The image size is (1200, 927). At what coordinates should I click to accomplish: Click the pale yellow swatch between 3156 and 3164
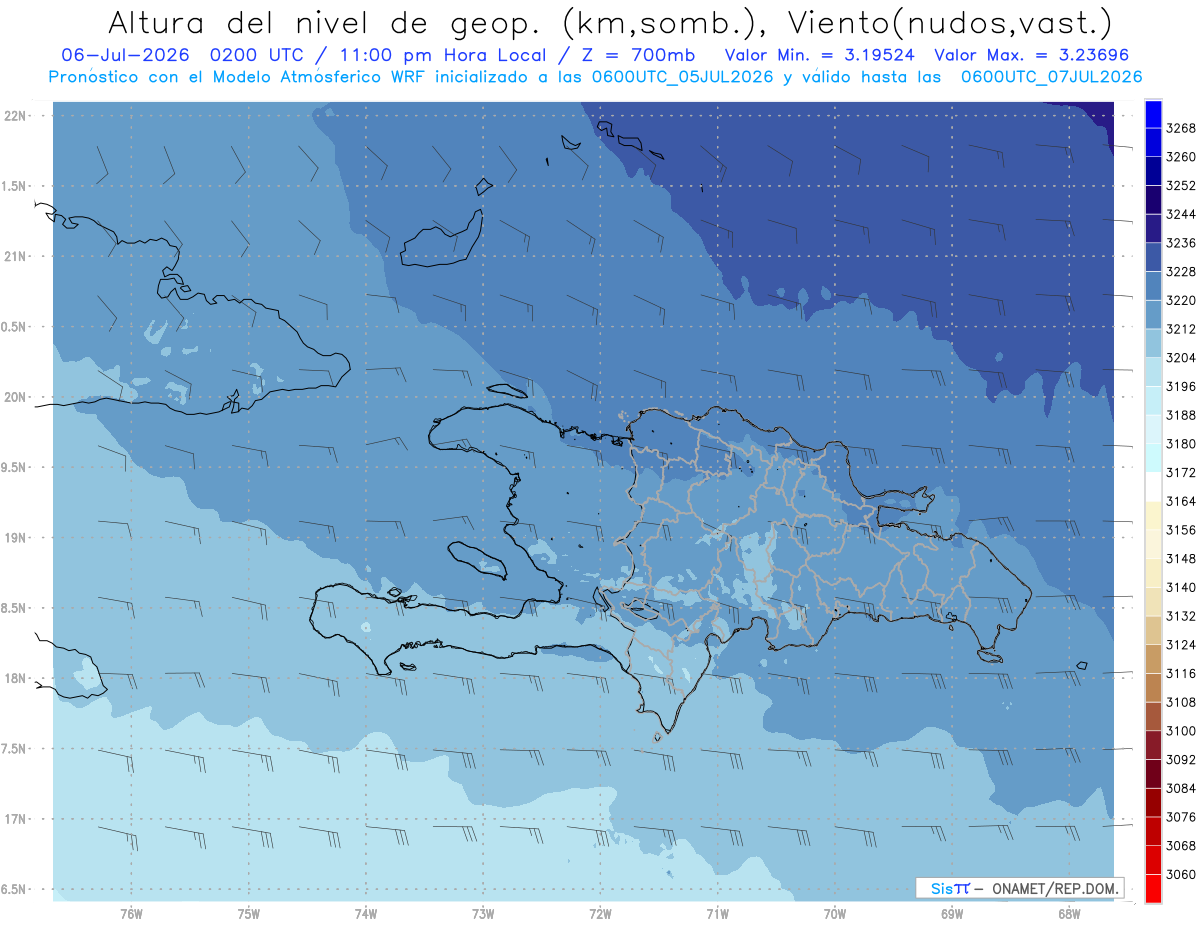point(1152,515)
